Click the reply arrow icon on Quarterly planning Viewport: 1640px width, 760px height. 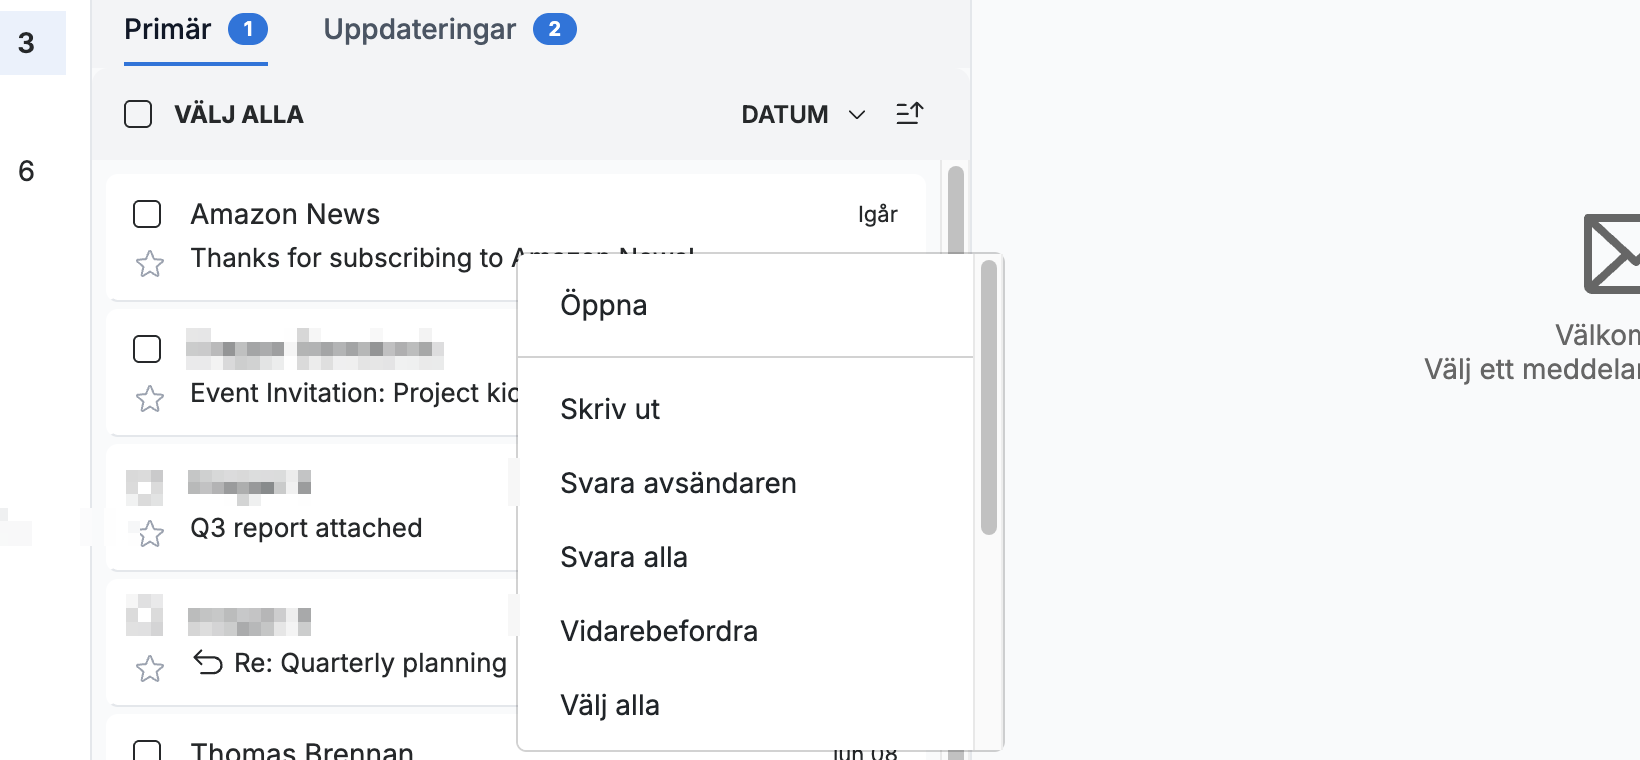click(x=208, y=662)
